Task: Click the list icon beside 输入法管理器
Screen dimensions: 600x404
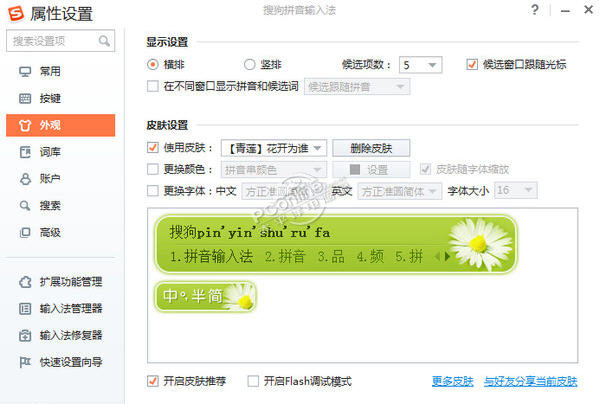Action: click(25, 308)
